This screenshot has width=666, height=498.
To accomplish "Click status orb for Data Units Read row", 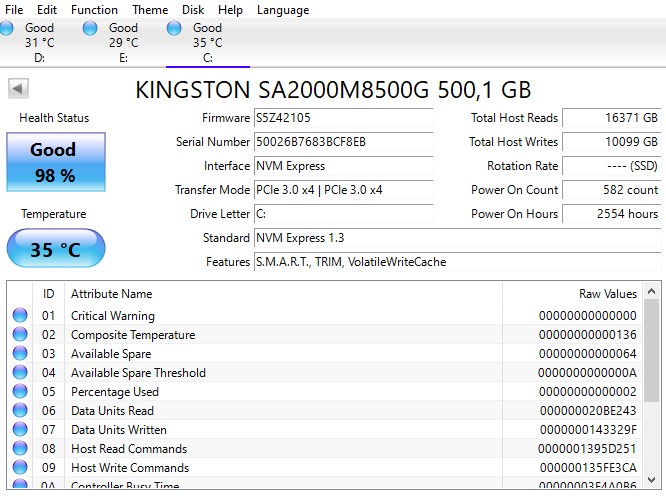I will click(x=20, y=410).
